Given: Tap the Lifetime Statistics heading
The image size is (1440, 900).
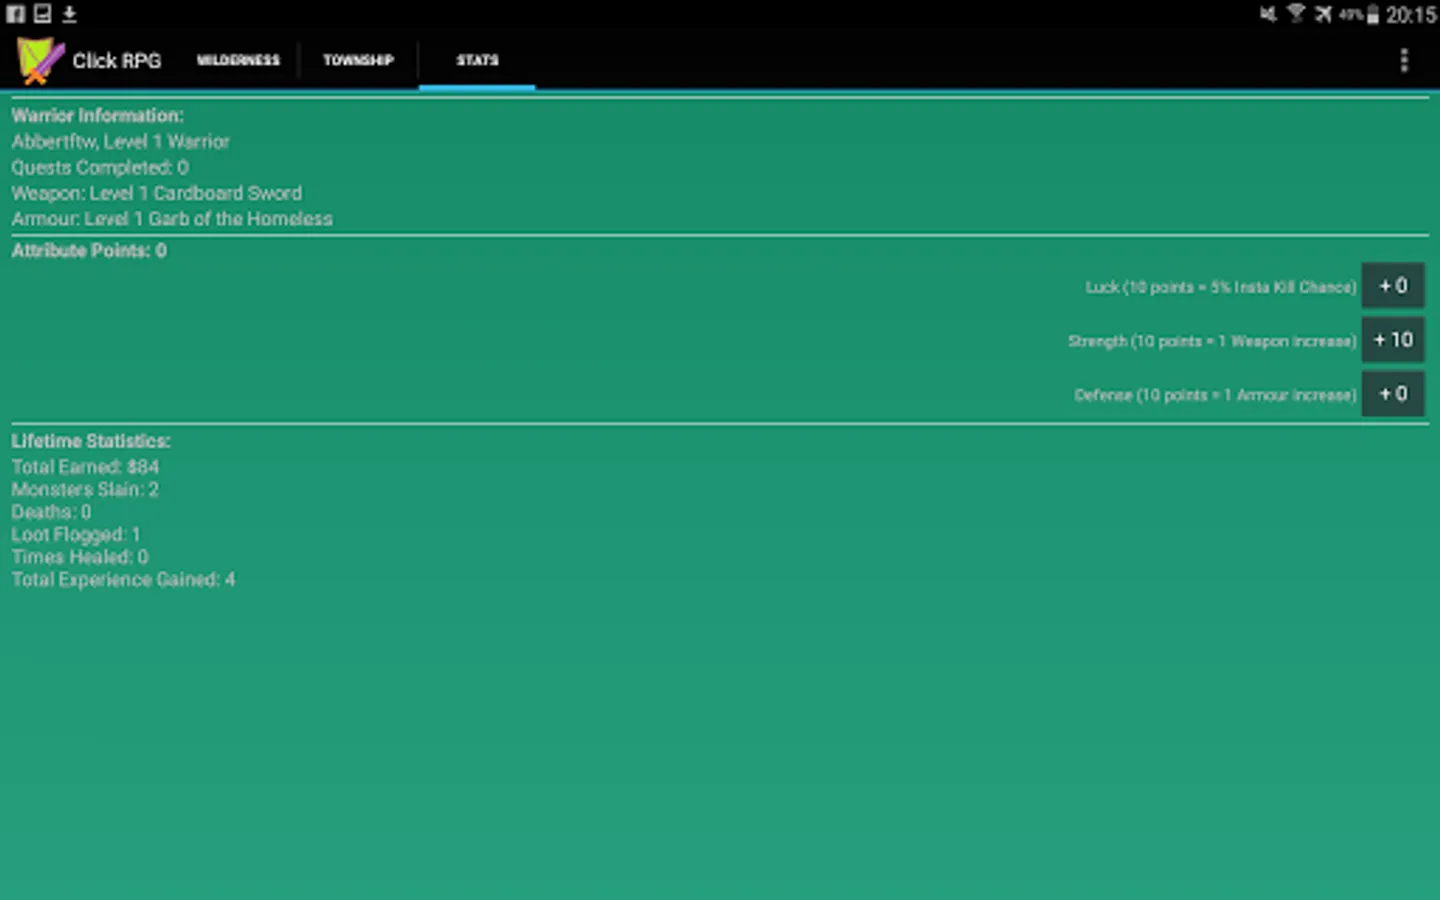Looking at the screenshot, I should 91,441.
